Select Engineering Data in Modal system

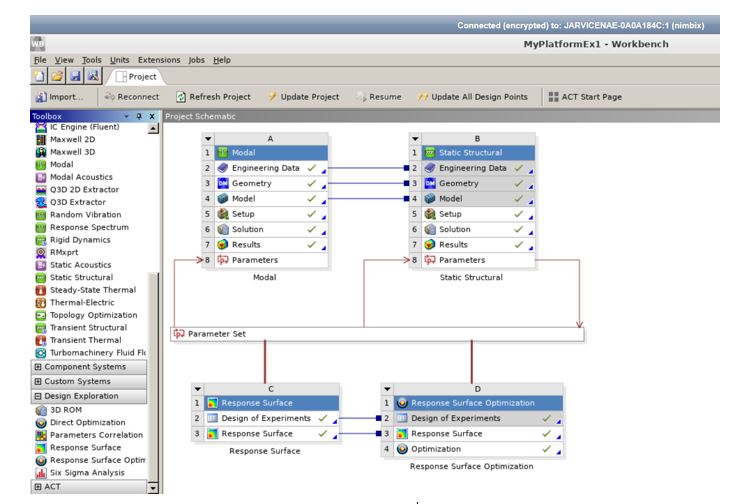(x=270, y=168)
